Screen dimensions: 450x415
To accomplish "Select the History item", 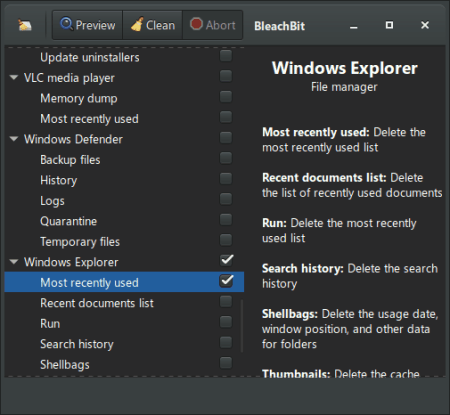I will click(x=124, y=180).
